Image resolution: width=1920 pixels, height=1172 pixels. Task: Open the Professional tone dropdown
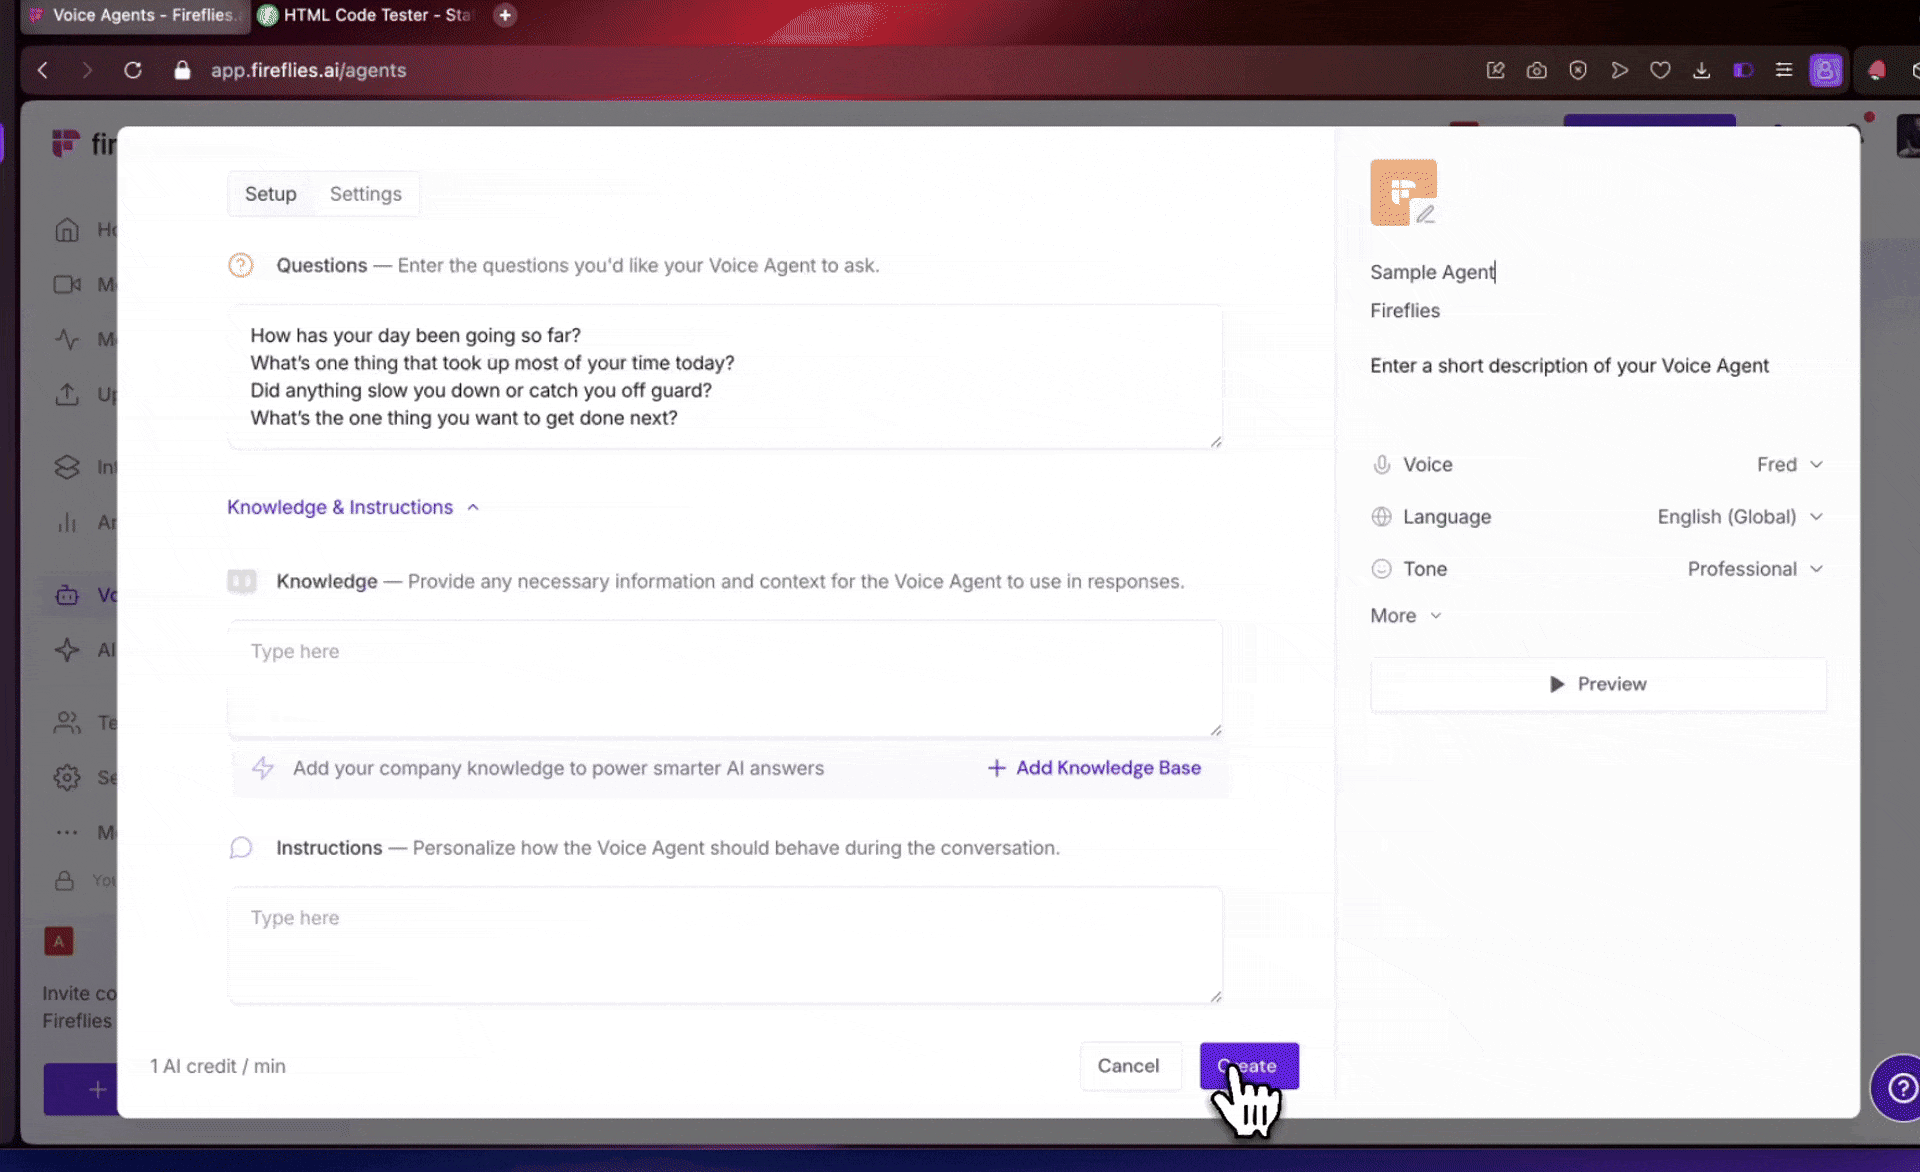(x=1754, y=568)
